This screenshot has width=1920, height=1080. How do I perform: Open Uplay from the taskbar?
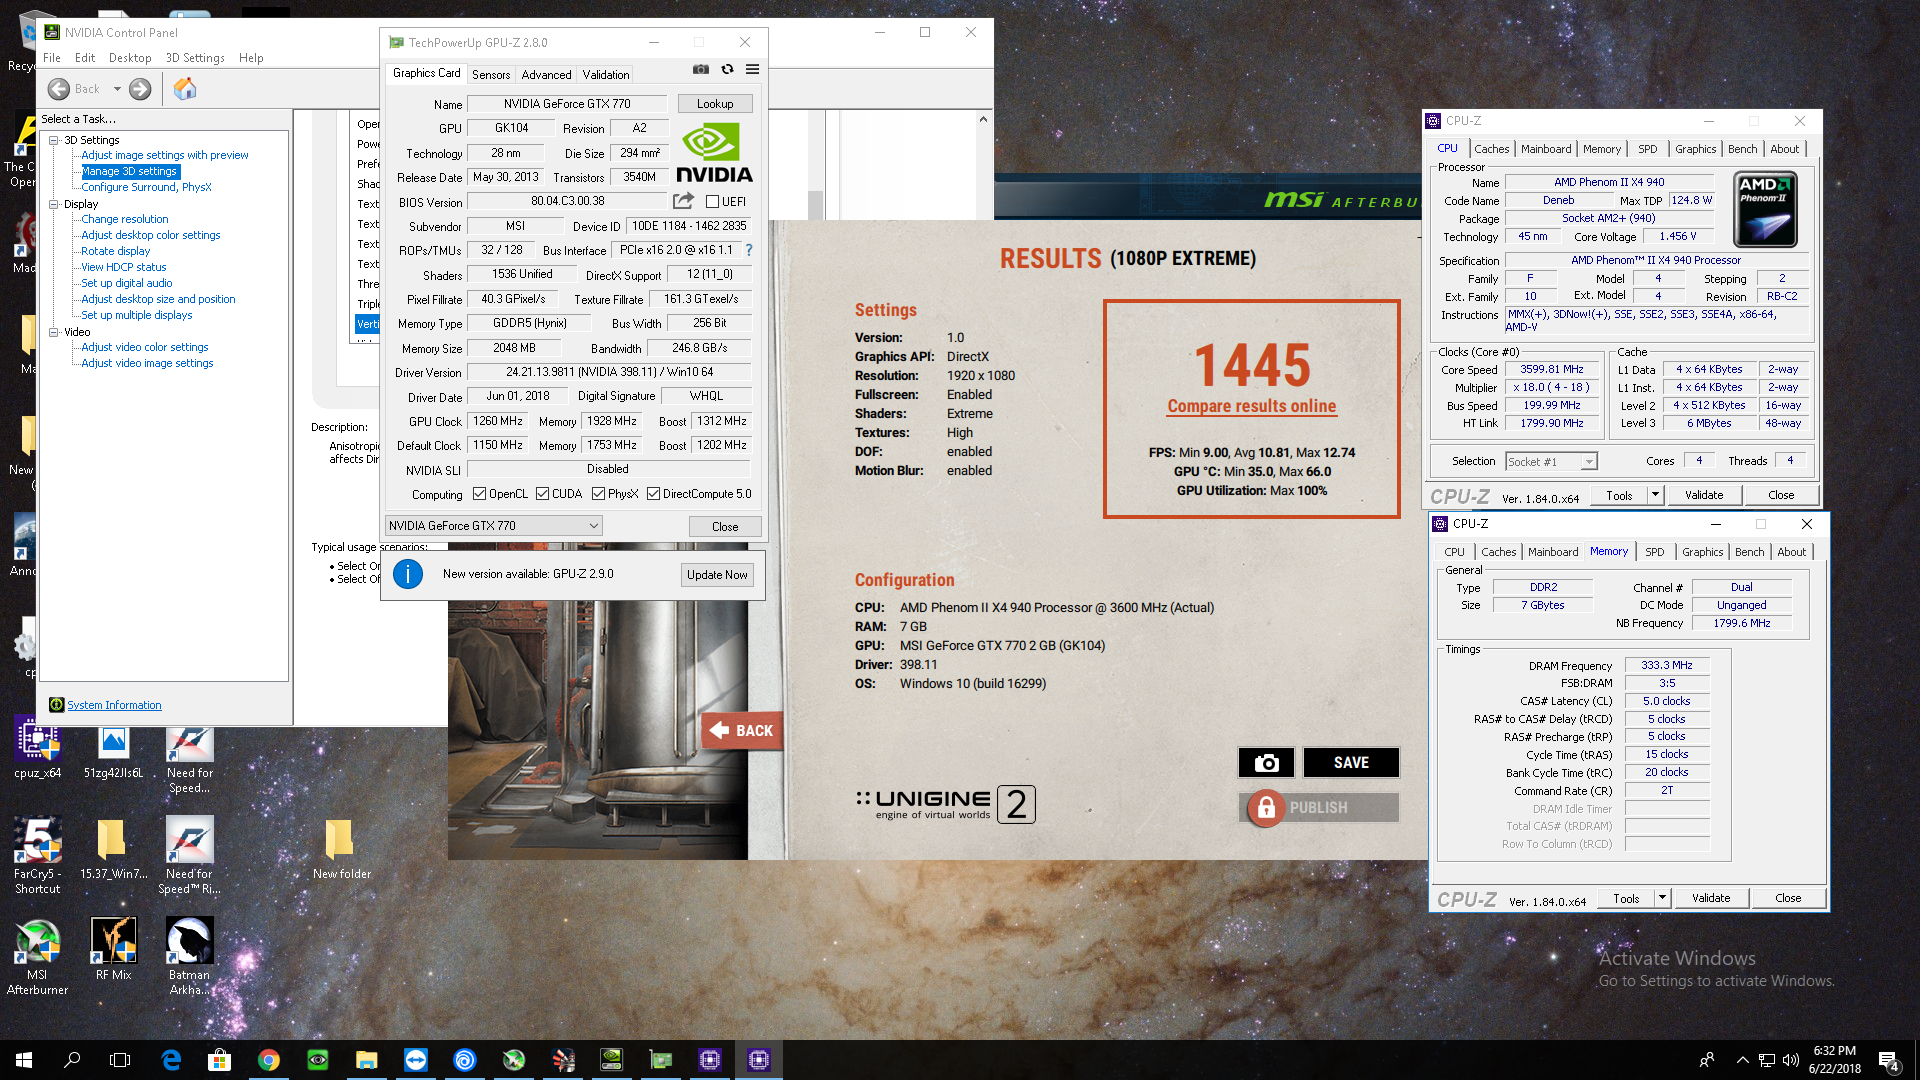tap(464, 1060)
